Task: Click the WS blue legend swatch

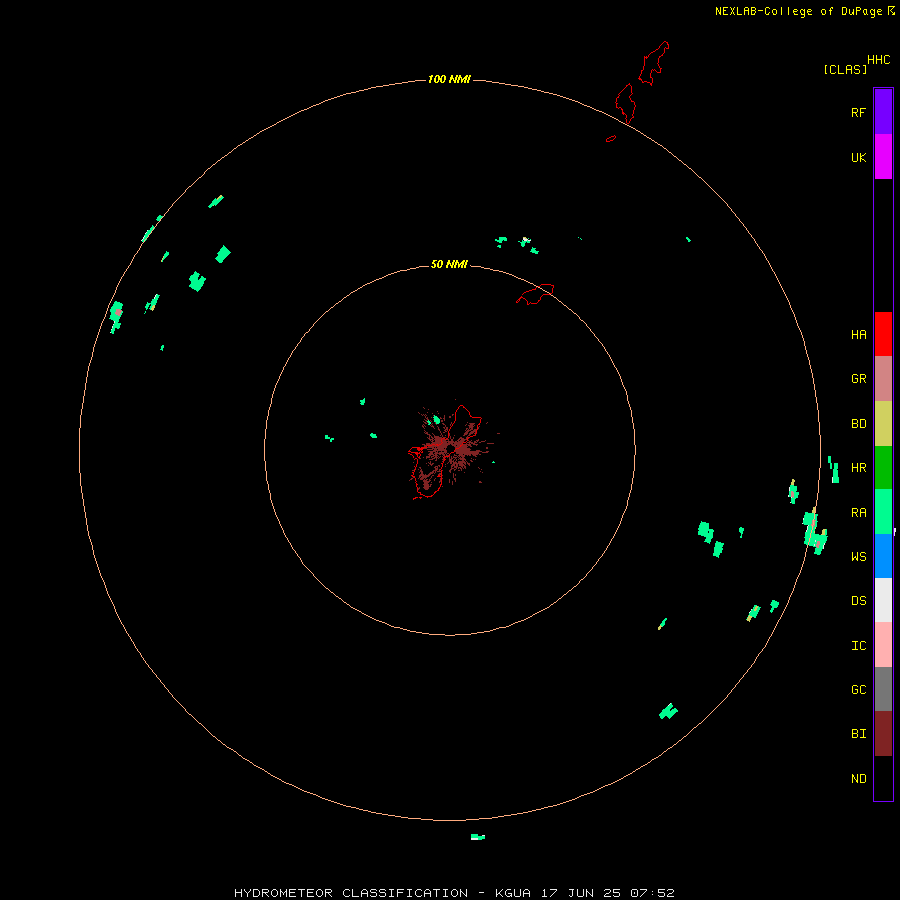Action: [883, 556]
